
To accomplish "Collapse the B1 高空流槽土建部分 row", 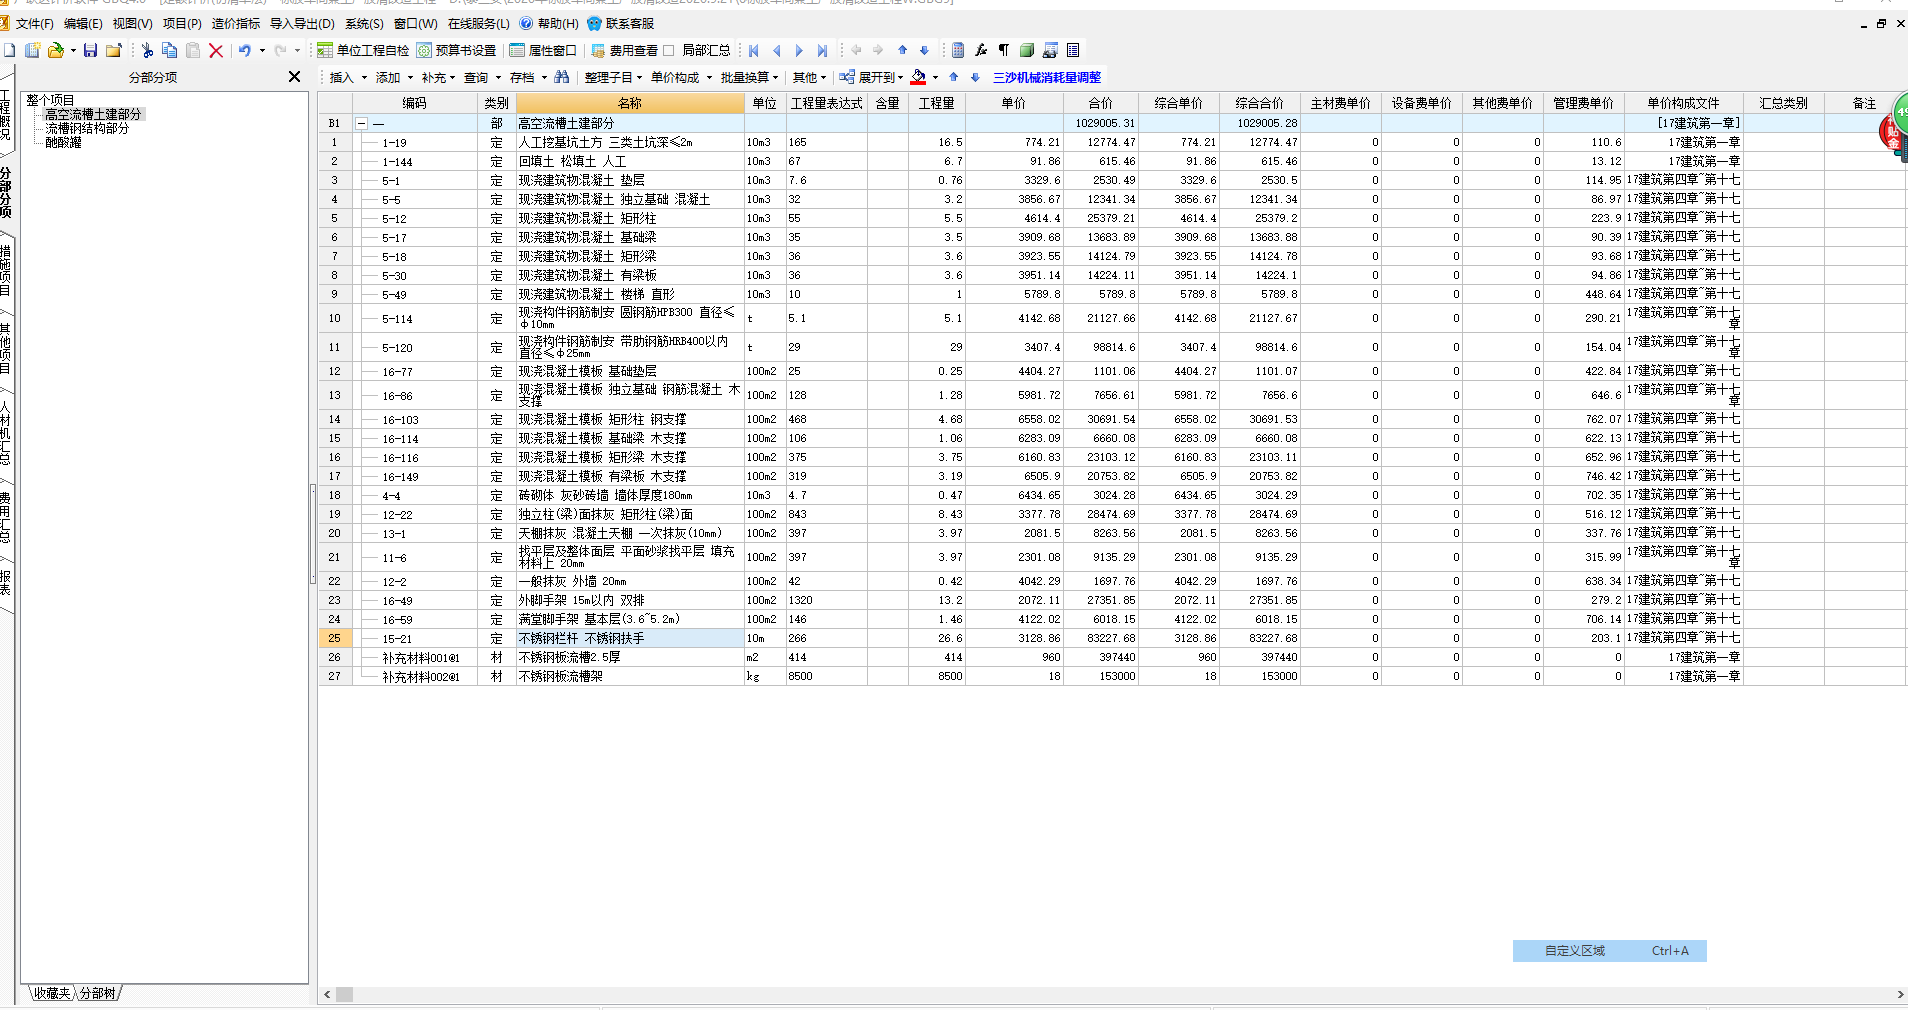I will click(x=362, y=124).
